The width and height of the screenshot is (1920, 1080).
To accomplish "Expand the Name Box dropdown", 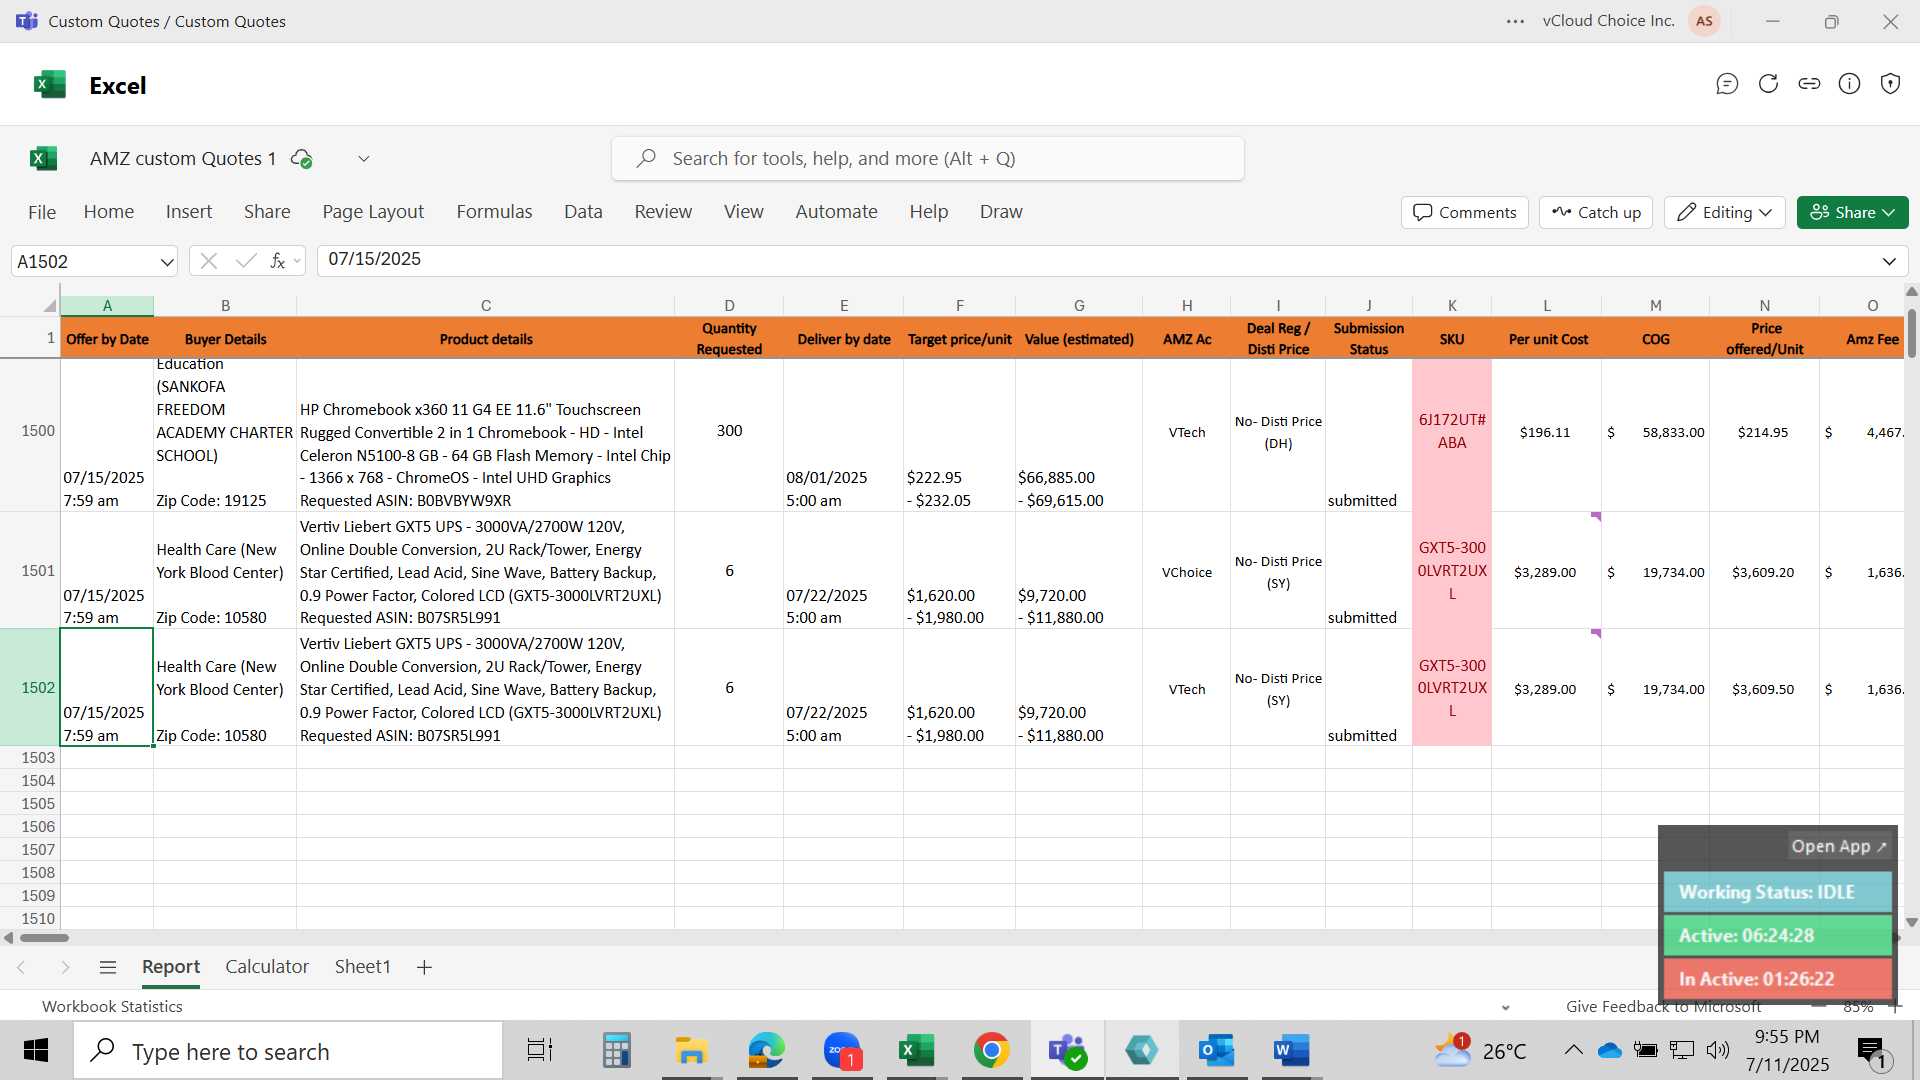I will (x=166, y=262).
